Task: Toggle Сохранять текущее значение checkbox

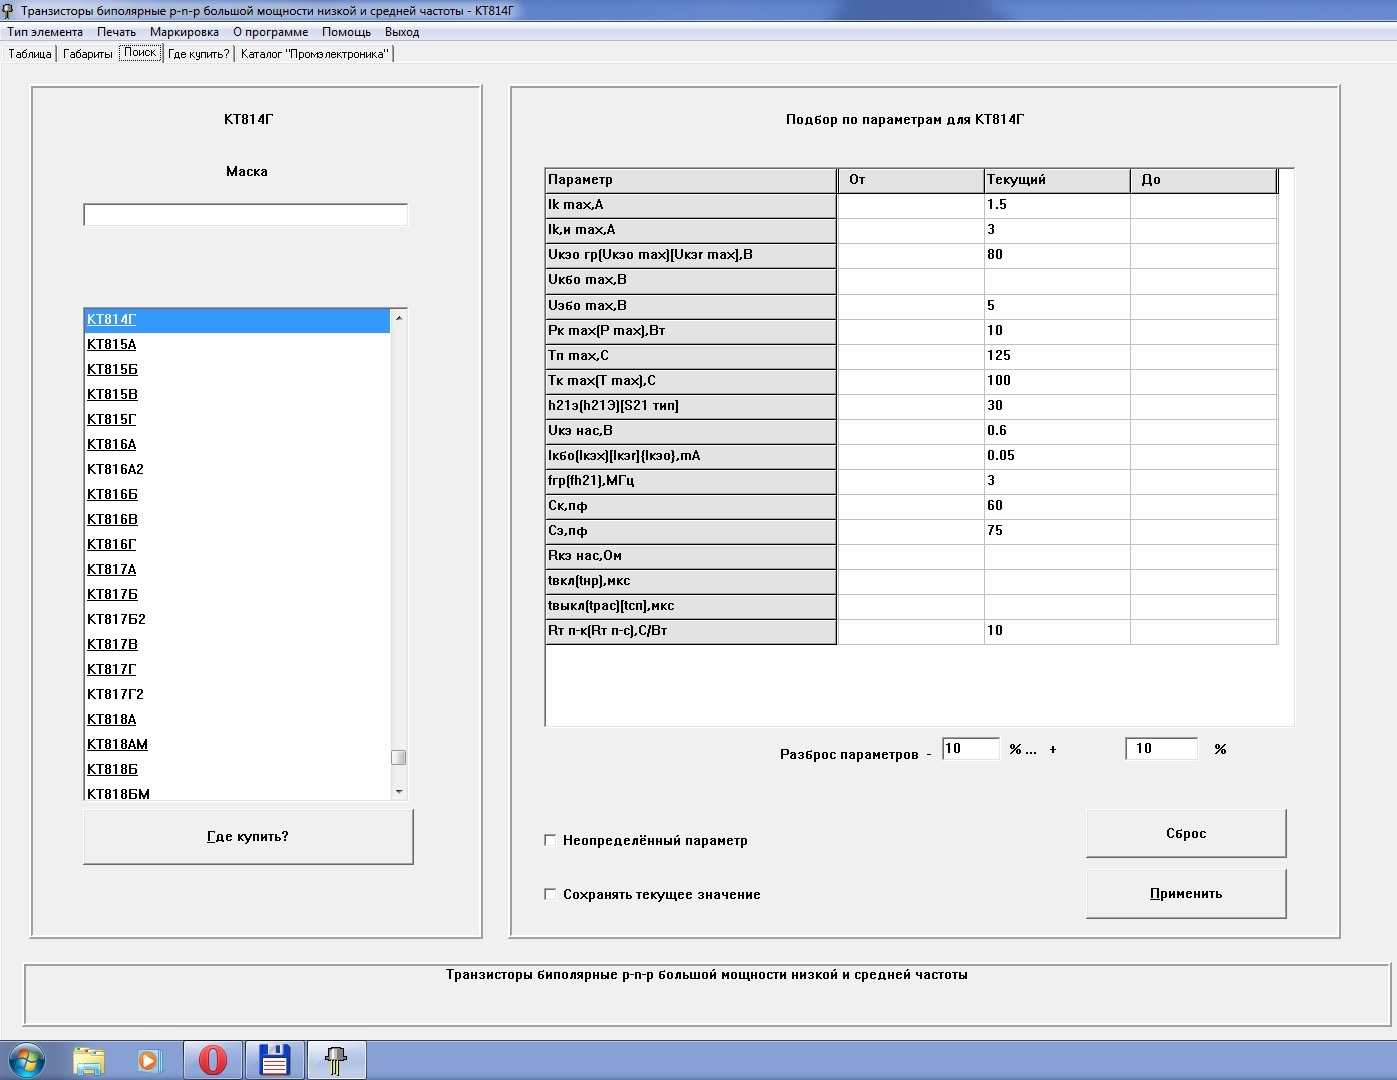Action: pyautogui.click(x=550, y=894)
